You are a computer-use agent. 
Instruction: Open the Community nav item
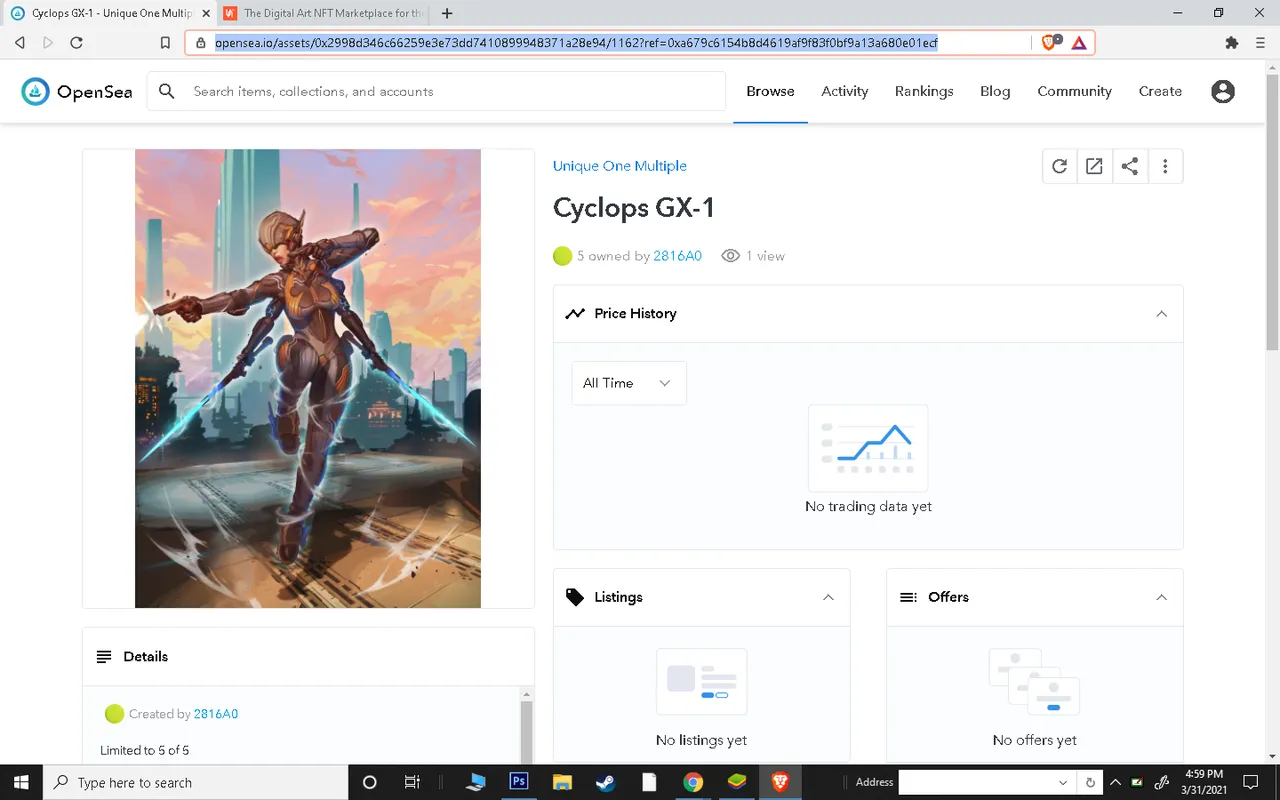pyautogui.click(x=1074, y=91)
